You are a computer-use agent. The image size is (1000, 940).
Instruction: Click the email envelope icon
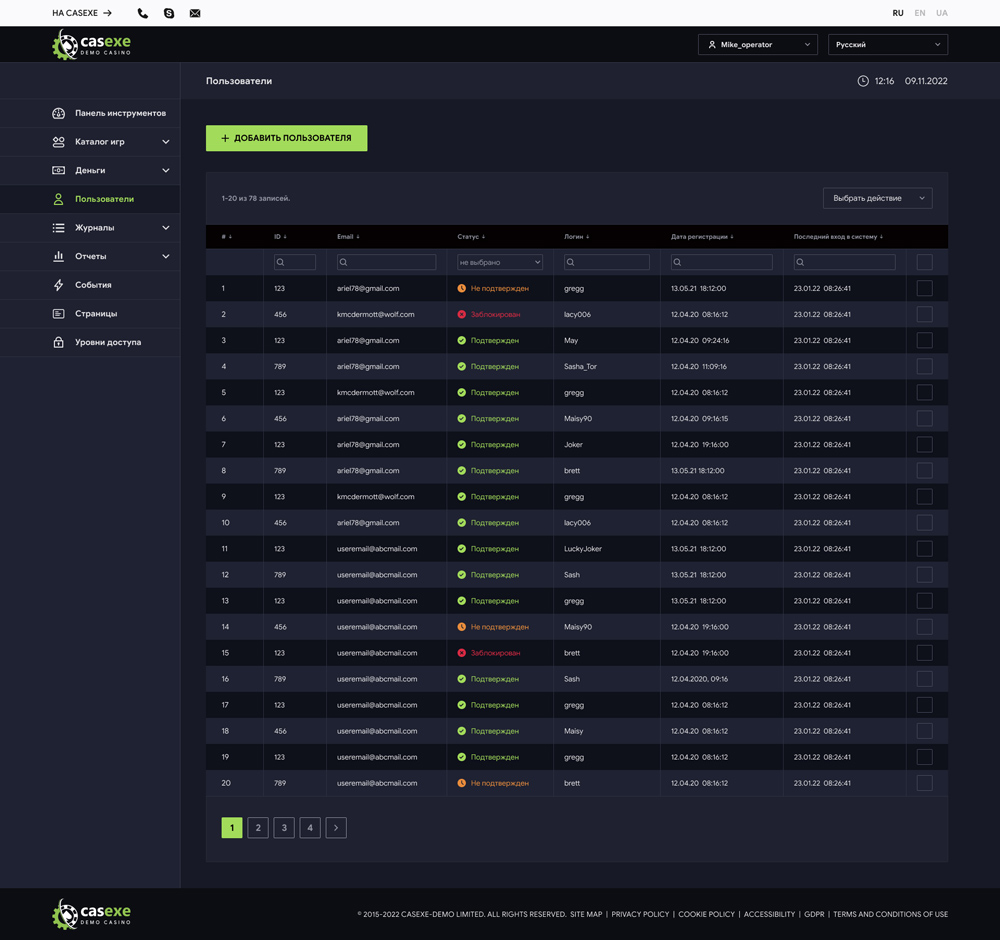pyautogui.click(x=195, y=13)
